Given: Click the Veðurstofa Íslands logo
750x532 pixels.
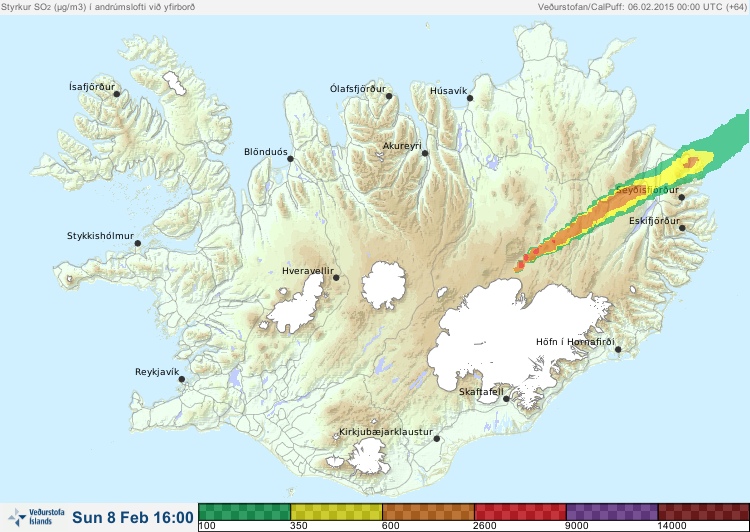Looking at the screenshot, I should coord(36,517).
